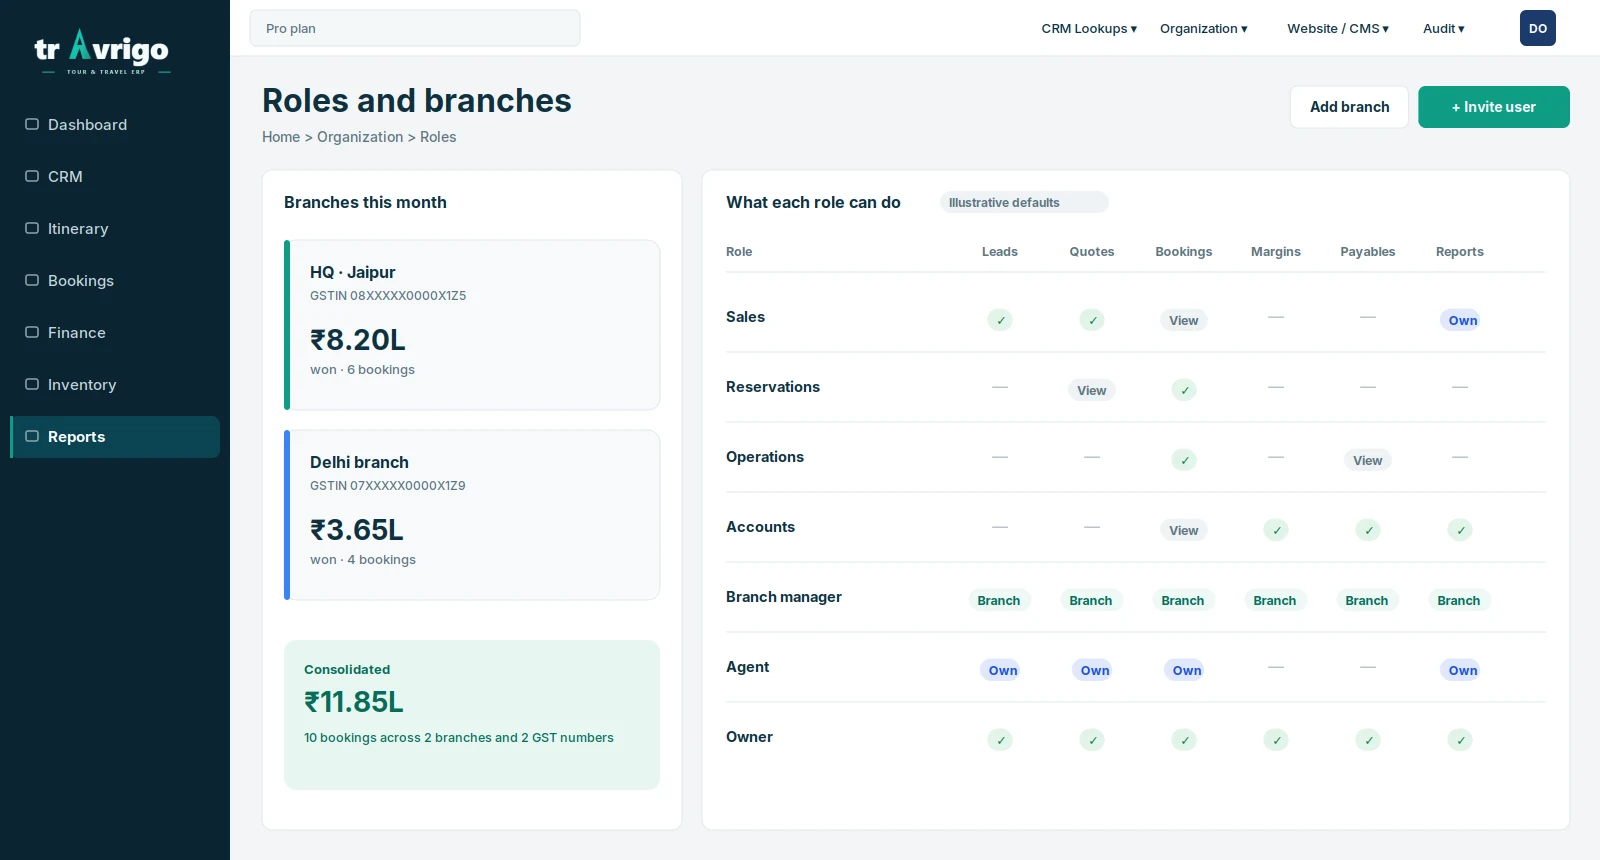Click the Consolidated ₹11.85L summary card

click(472, 715)
